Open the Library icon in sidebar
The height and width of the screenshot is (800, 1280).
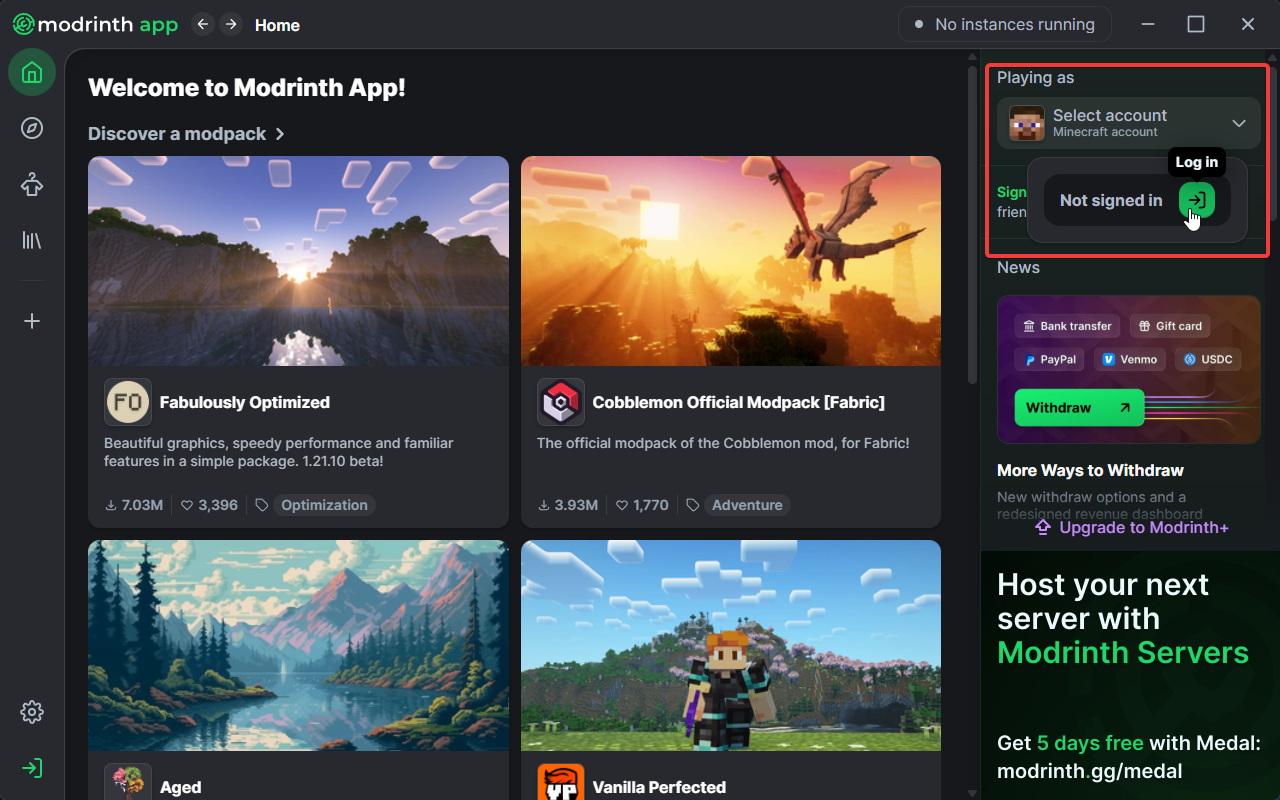(x=32, y=240)
